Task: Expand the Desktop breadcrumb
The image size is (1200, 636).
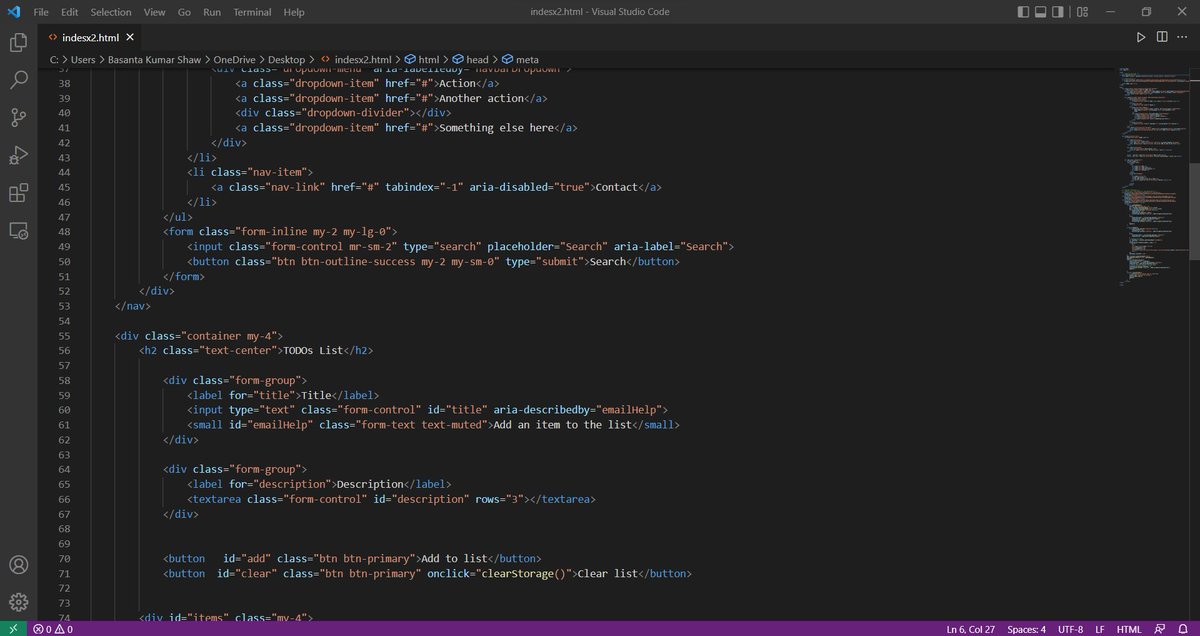Action: tap(287, 60)
